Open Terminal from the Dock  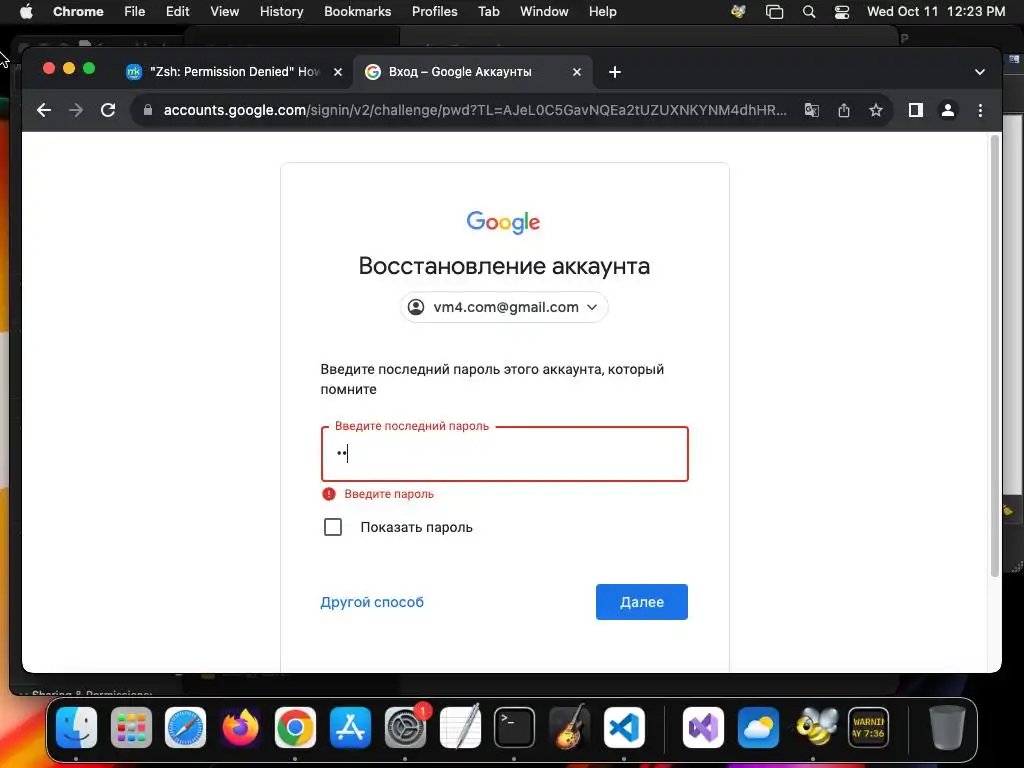pyautogui.click(x=514, y=728)
